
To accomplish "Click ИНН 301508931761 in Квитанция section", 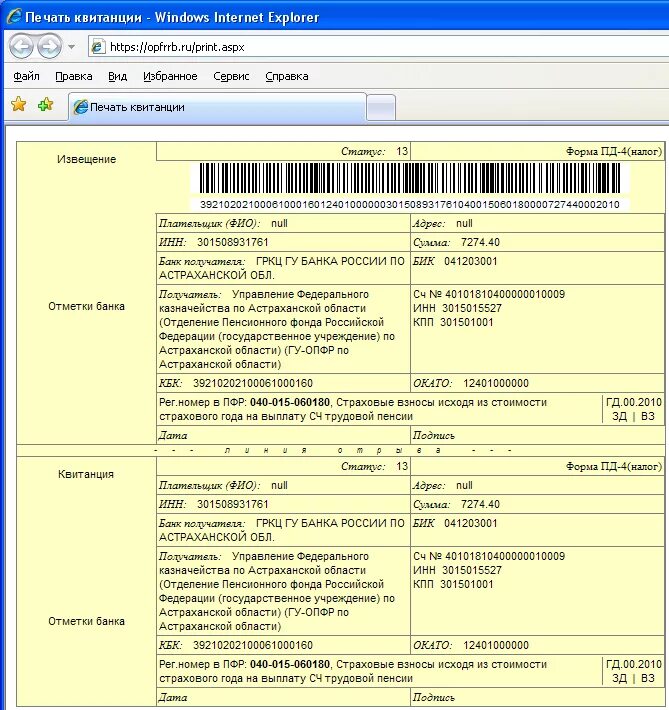I will 213,504.
